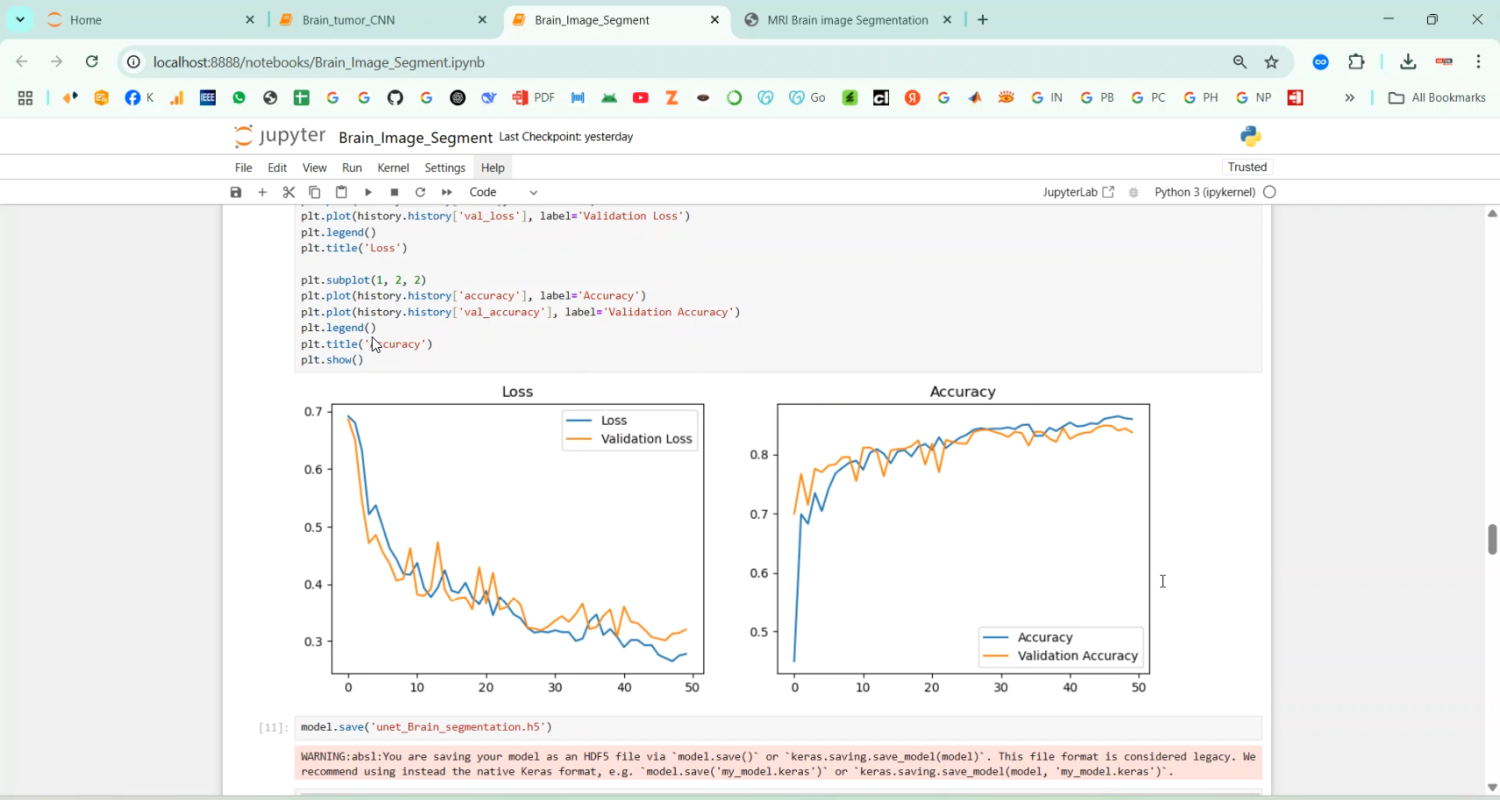Click the Trusted notebook button
Viewport: 1500px width, 800px height.
[x=1247, y=167]
